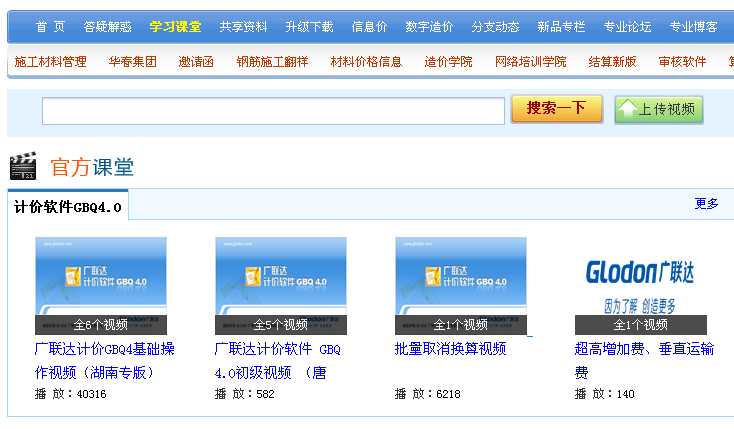Open 超高增加费、垂直运输费 title link
Viewport: 734px width, 429px height.
click(644, 361)
